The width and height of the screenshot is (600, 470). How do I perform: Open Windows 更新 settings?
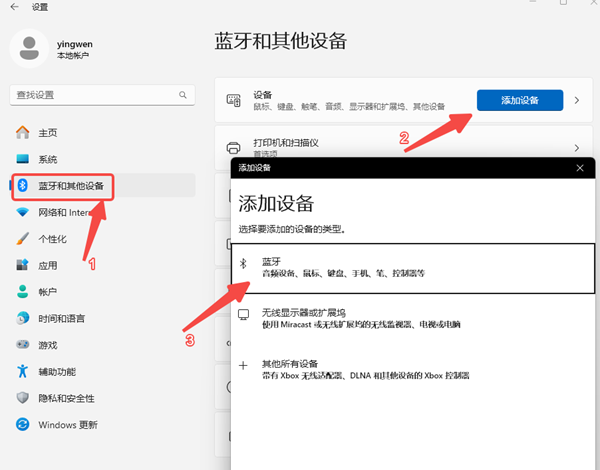[67, 424]
